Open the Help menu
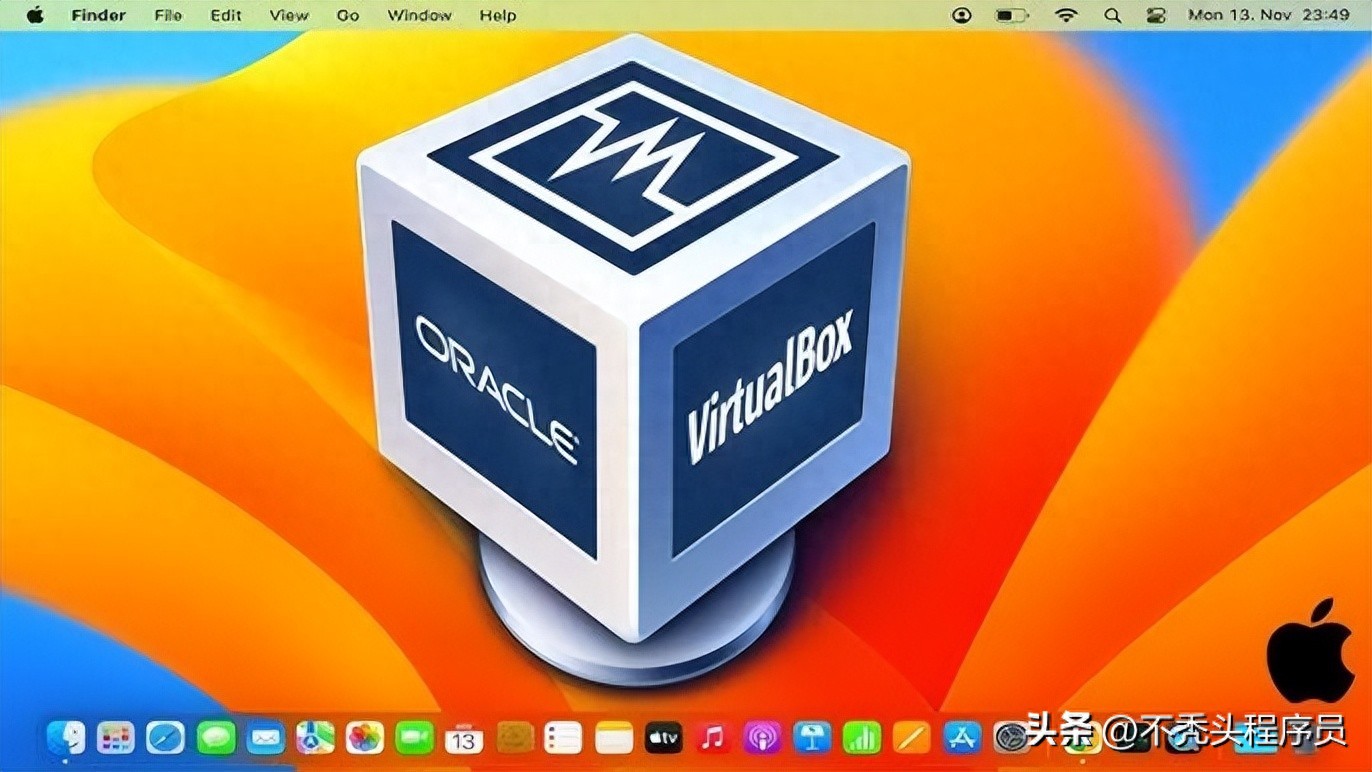Image resolution: width=1372 pixels, height=772 pixels. pyautogui.click(x=497, y=15)
